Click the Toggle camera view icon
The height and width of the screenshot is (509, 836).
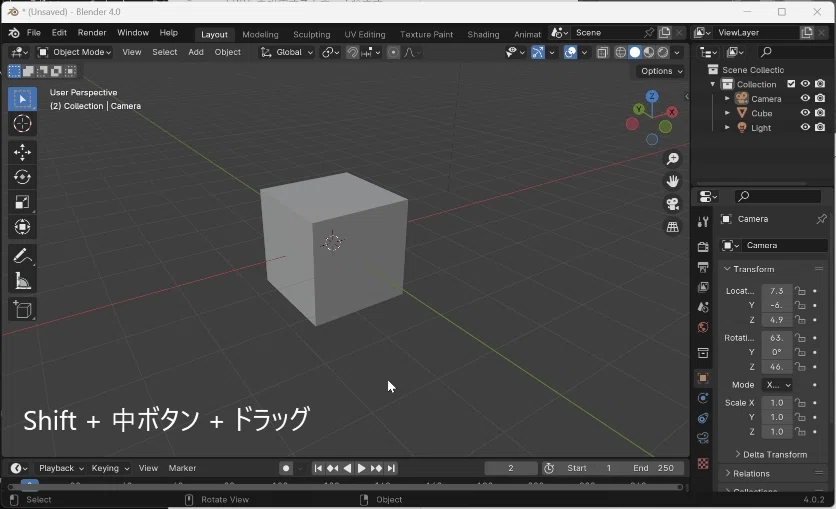[673, 204]
